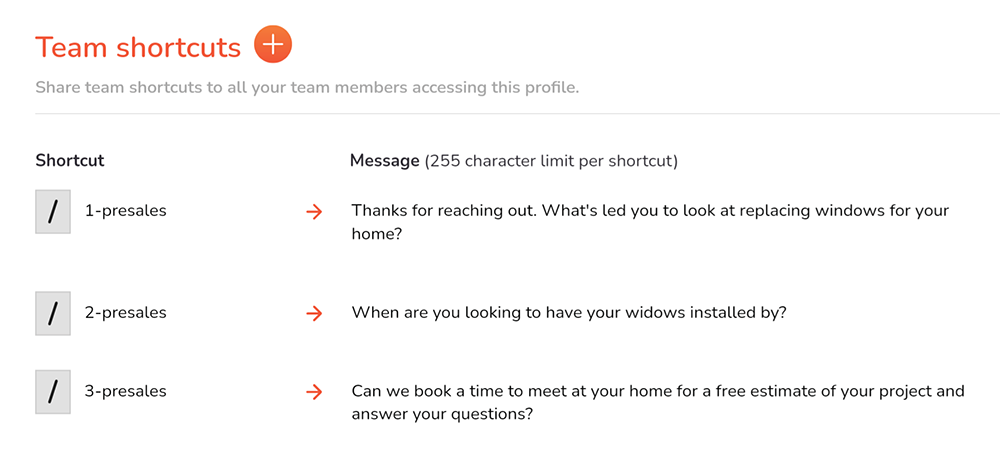Click the Shortcut column header
This screenshot has width=1000, height=464.
(x=70, y=161)
